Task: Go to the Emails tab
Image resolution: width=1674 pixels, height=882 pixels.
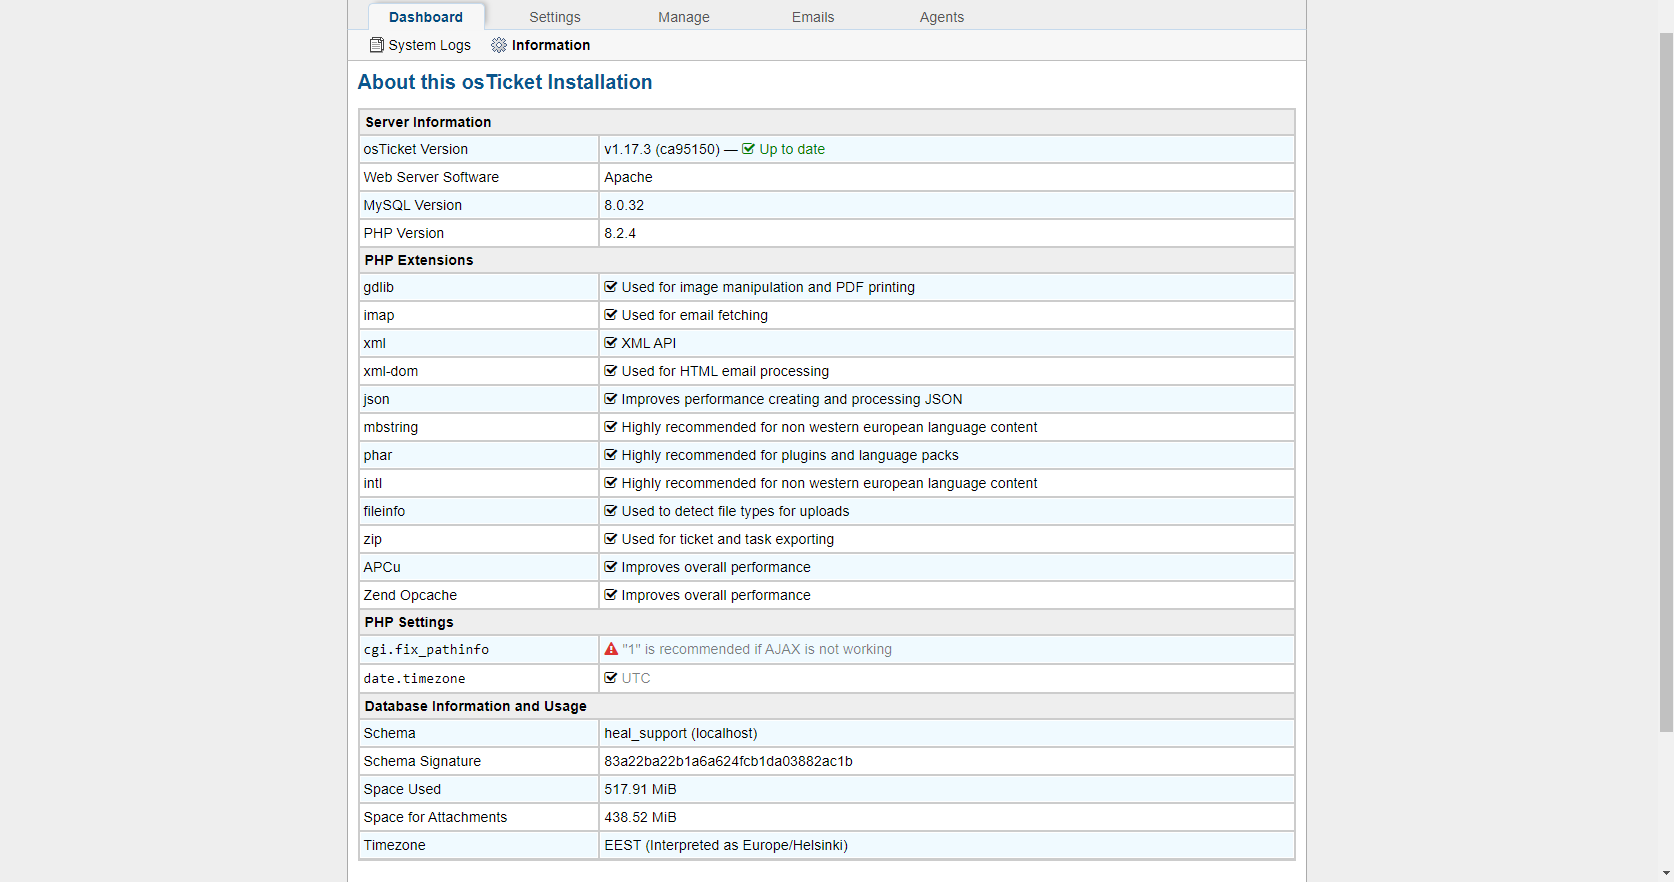Action: coord(812,17)
